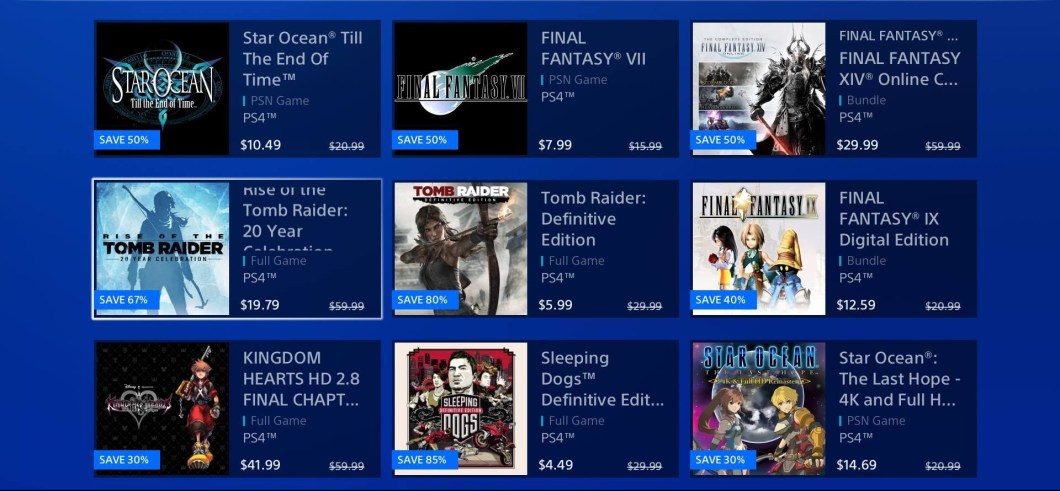Open Tomb Raider Definitive Edition cover art
The width and height of the screenshot is (1060, 491).
(460, 248)
